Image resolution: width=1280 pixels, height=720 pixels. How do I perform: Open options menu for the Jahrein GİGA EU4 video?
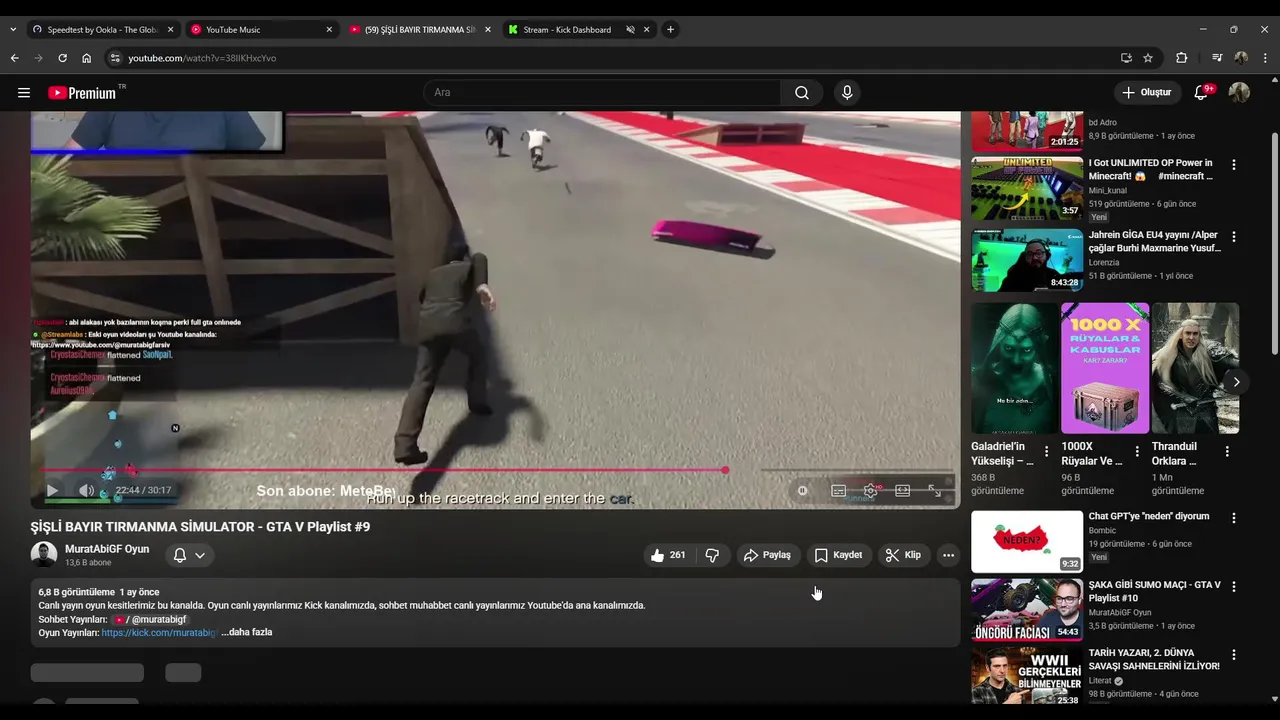[x=1233, y=237]
